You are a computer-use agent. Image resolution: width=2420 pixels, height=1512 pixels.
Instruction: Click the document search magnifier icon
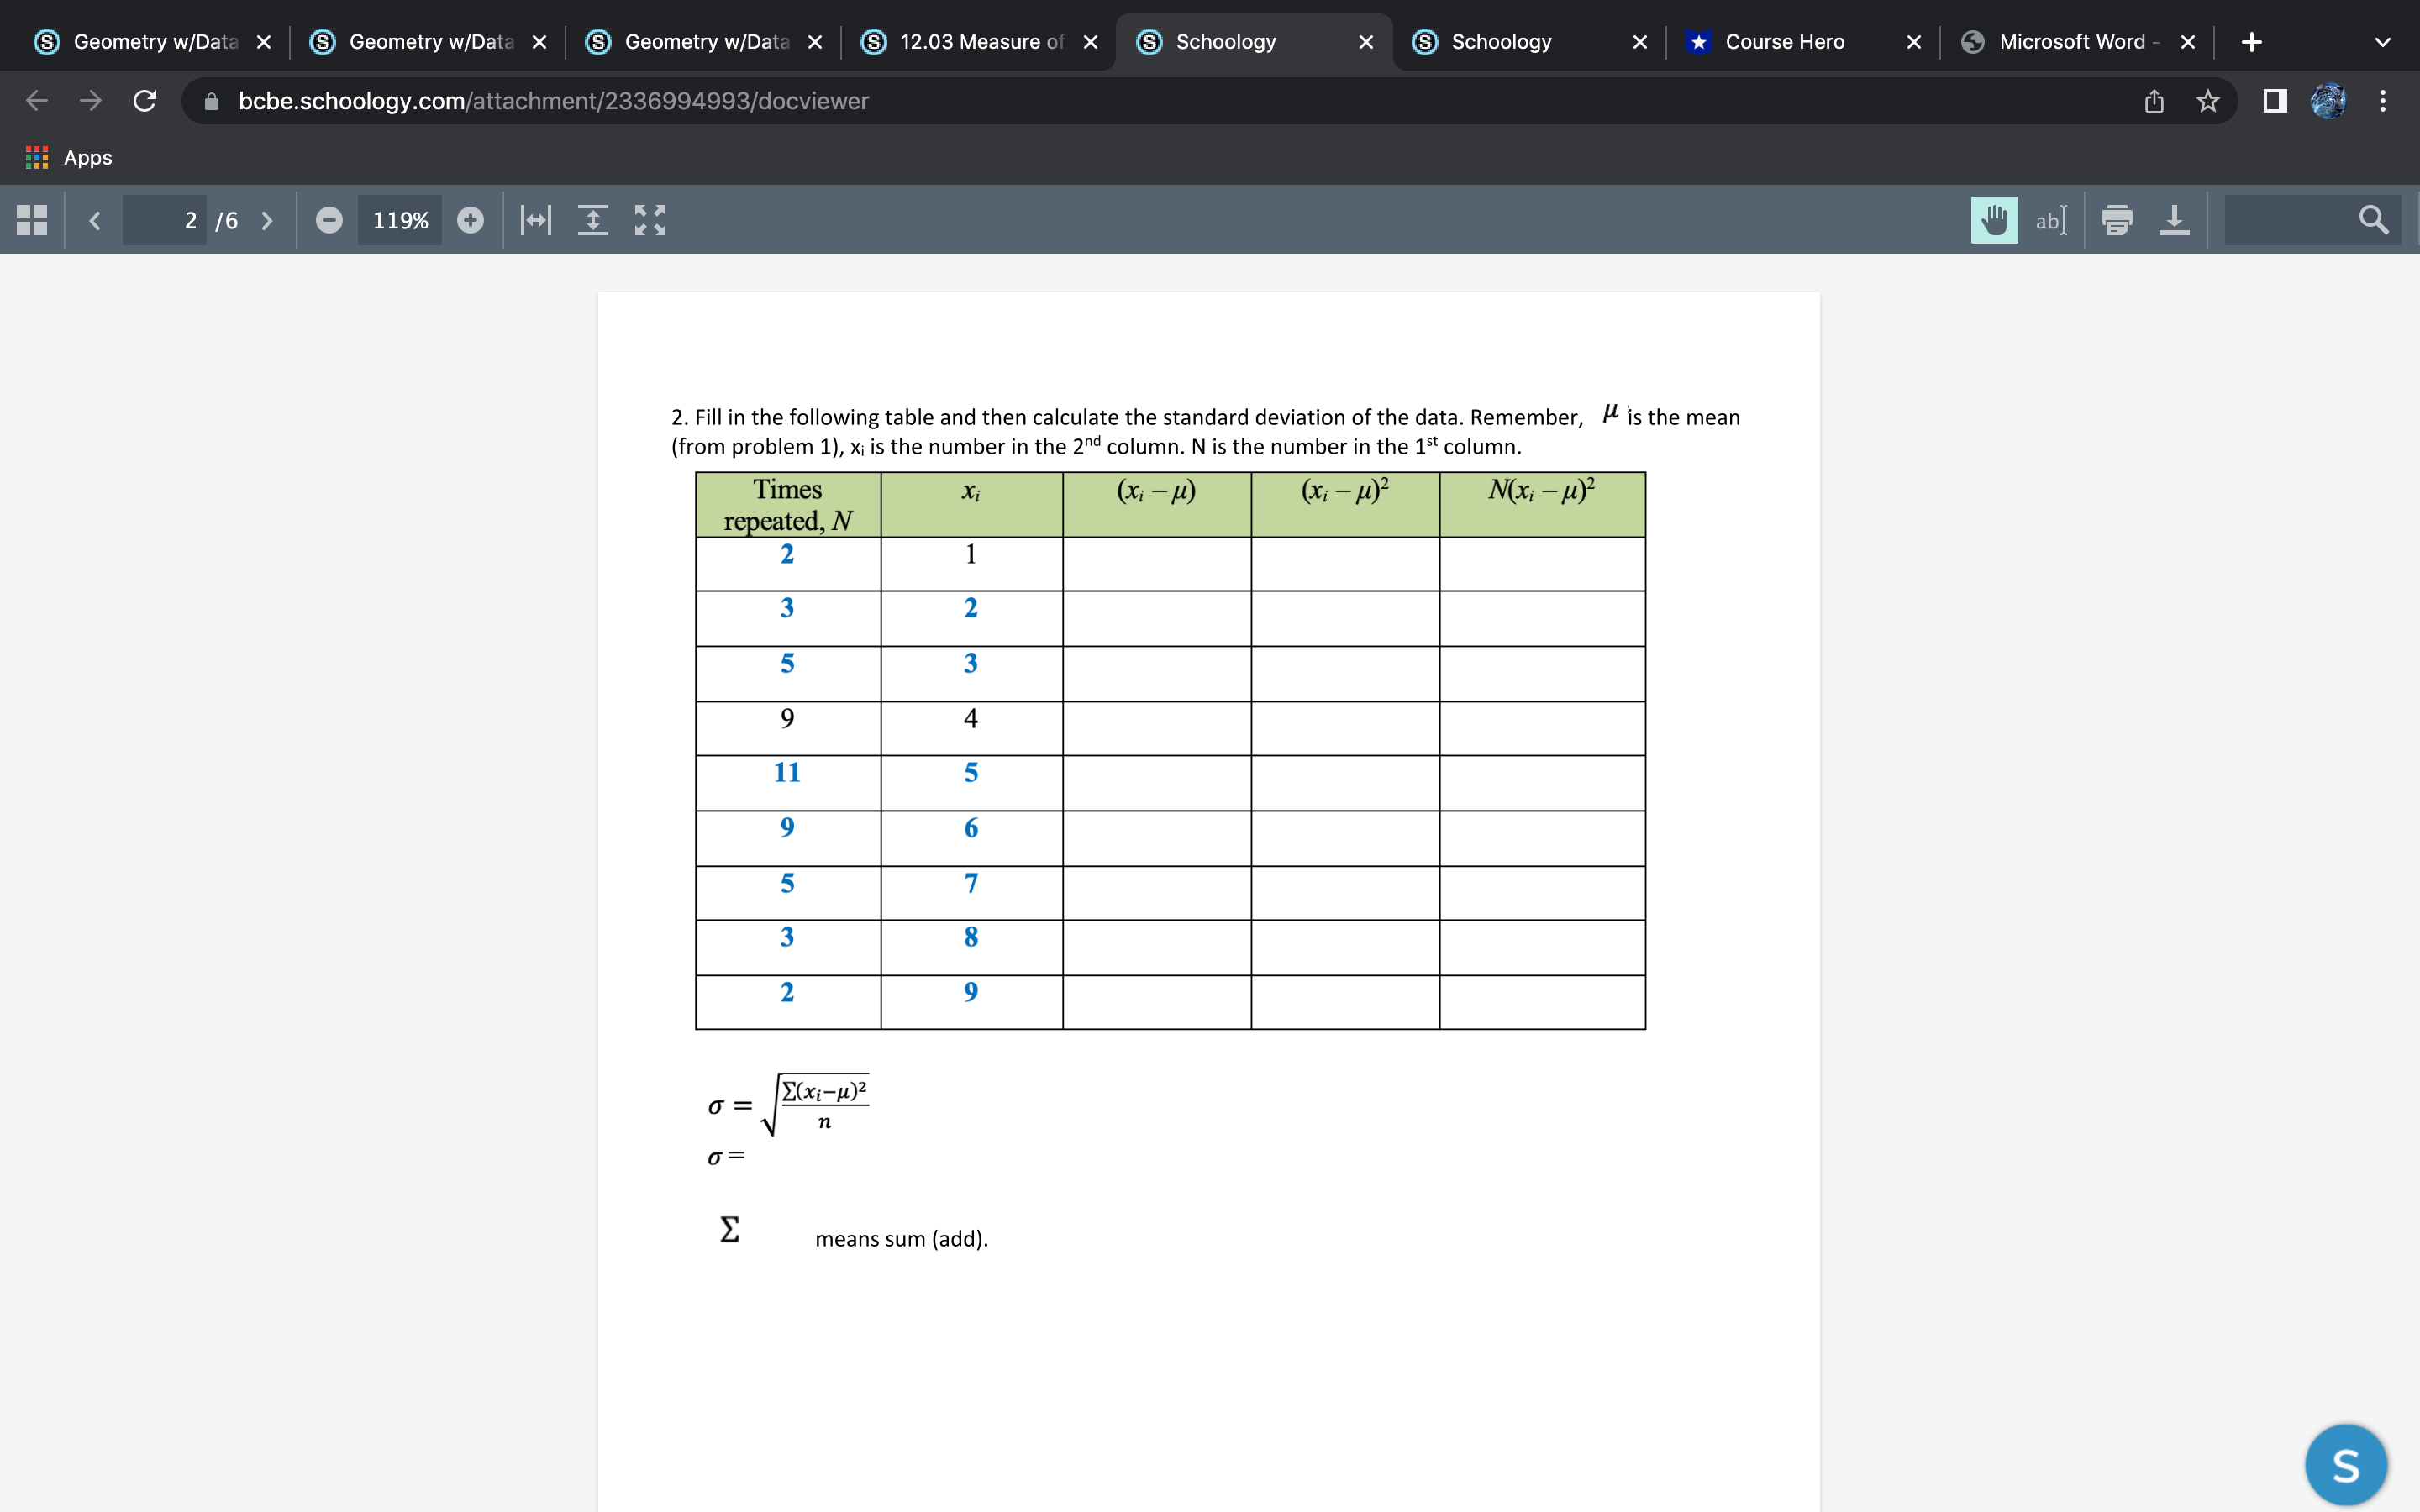tap(2374, 220)
